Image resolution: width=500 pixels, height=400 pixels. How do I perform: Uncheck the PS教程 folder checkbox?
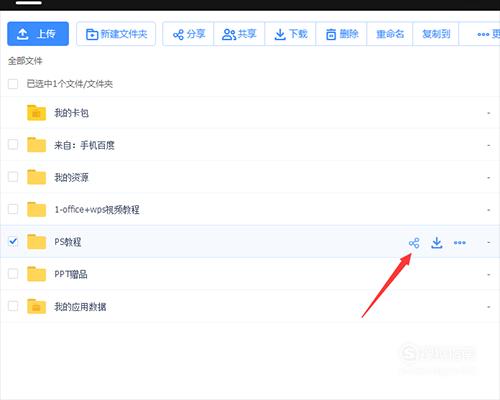click(13, 241)
